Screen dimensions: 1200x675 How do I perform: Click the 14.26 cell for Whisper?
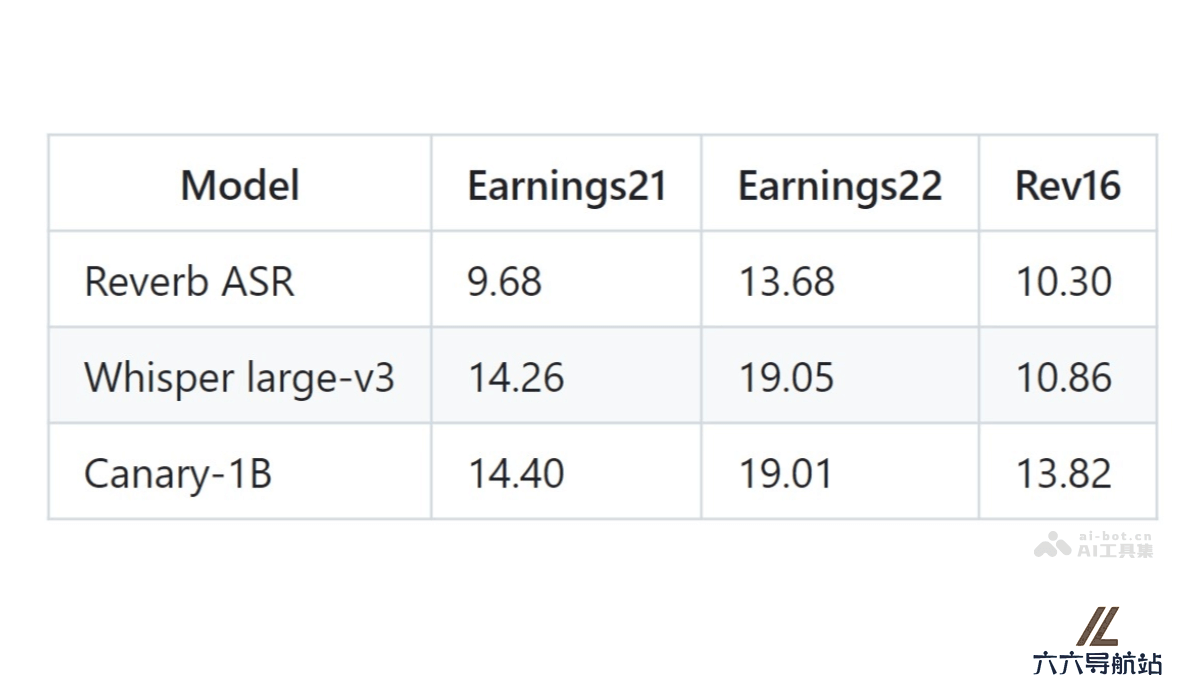pos(516,378)
